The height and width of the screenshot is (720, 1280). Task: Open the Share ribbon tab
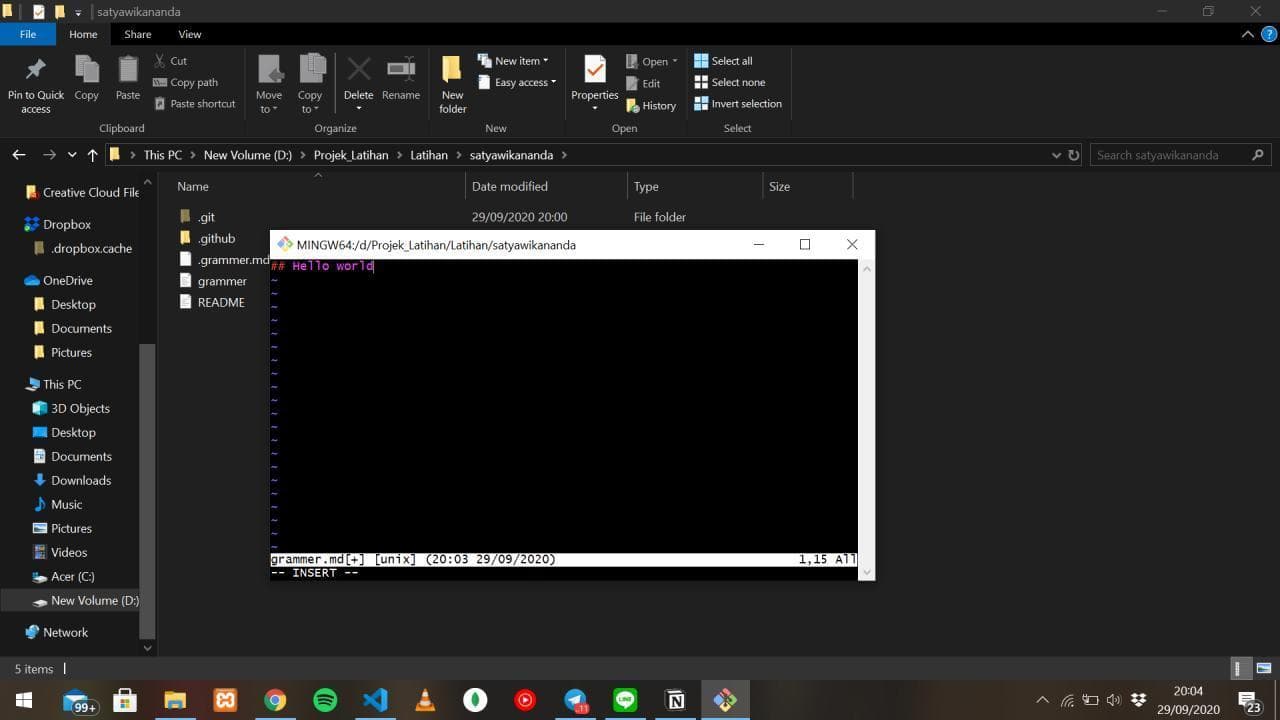[138, 34]
